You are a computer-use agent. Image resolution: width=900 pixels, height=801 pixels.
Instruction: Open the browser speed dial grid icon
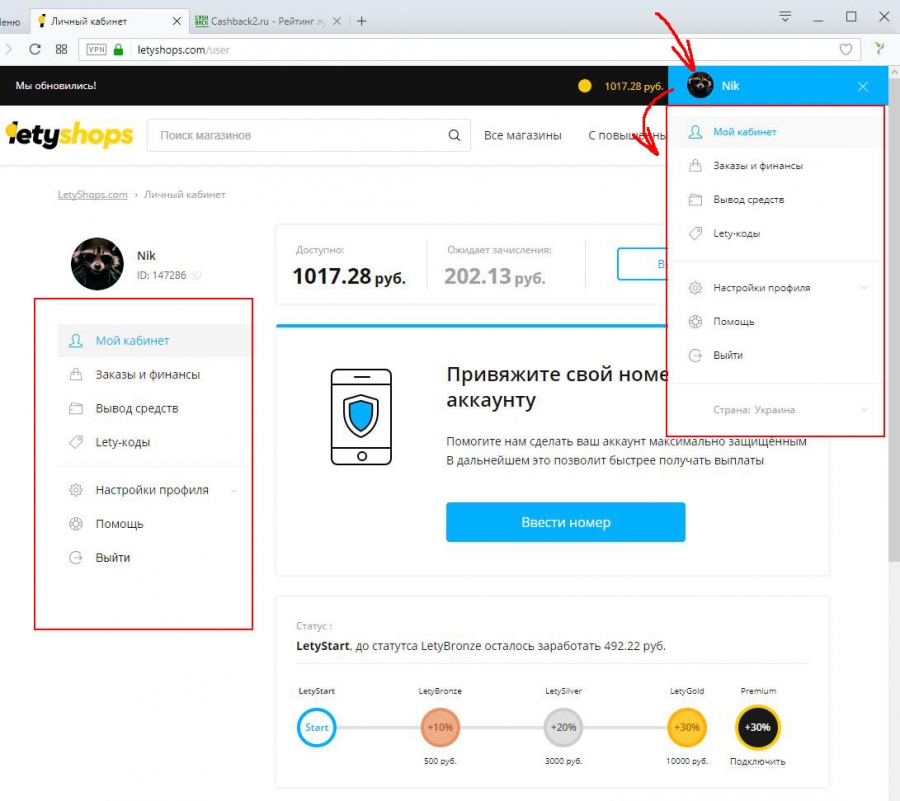61,49
